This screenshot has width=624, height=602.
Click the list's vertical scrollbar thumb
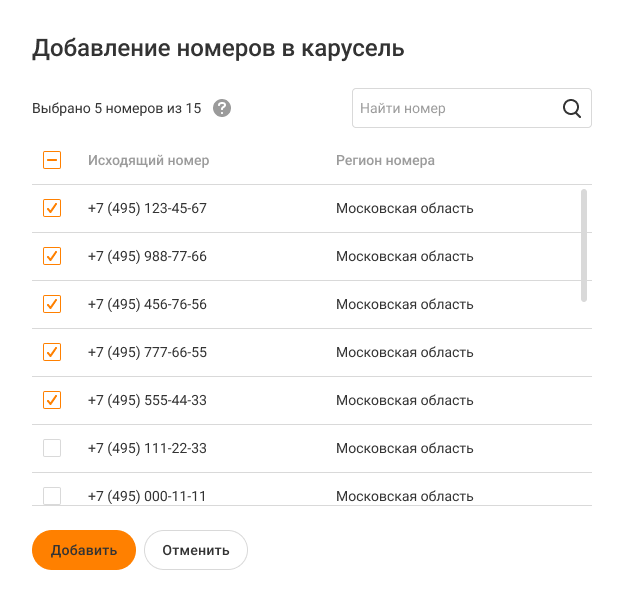point(584,245)
